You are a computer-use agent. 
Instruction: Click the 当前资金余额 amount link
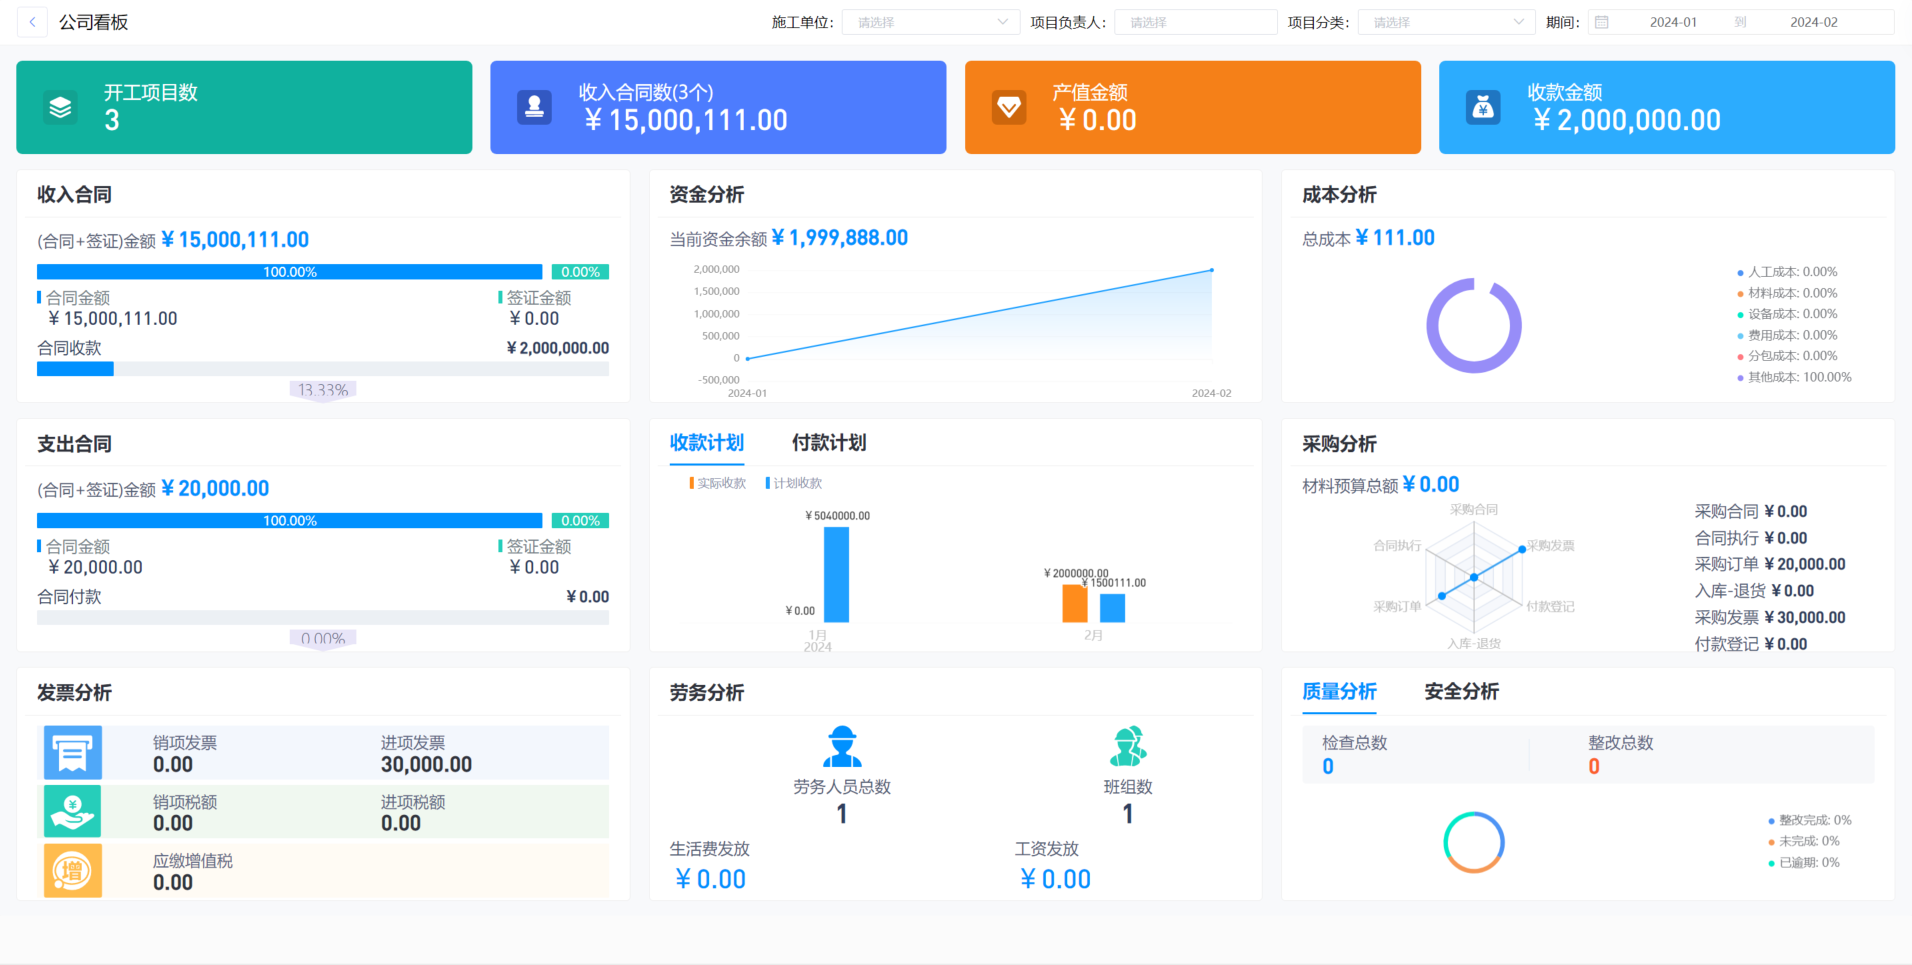pyautogui.click(x=840, y=238)
